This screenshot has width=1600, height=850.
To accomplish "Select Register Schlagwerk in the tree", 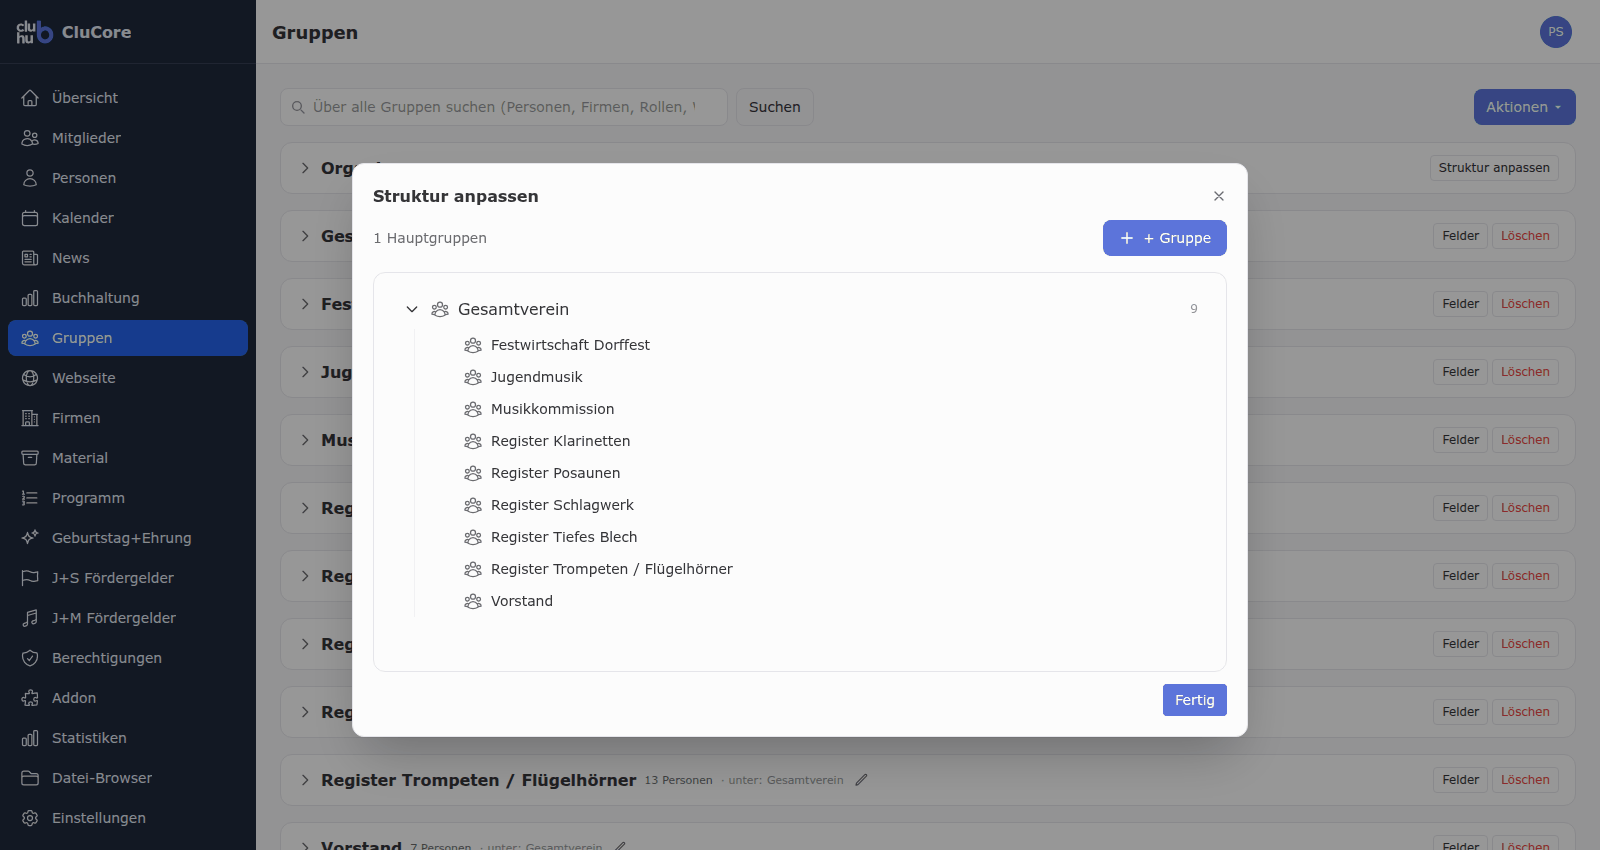I will [x=562, y=505].
